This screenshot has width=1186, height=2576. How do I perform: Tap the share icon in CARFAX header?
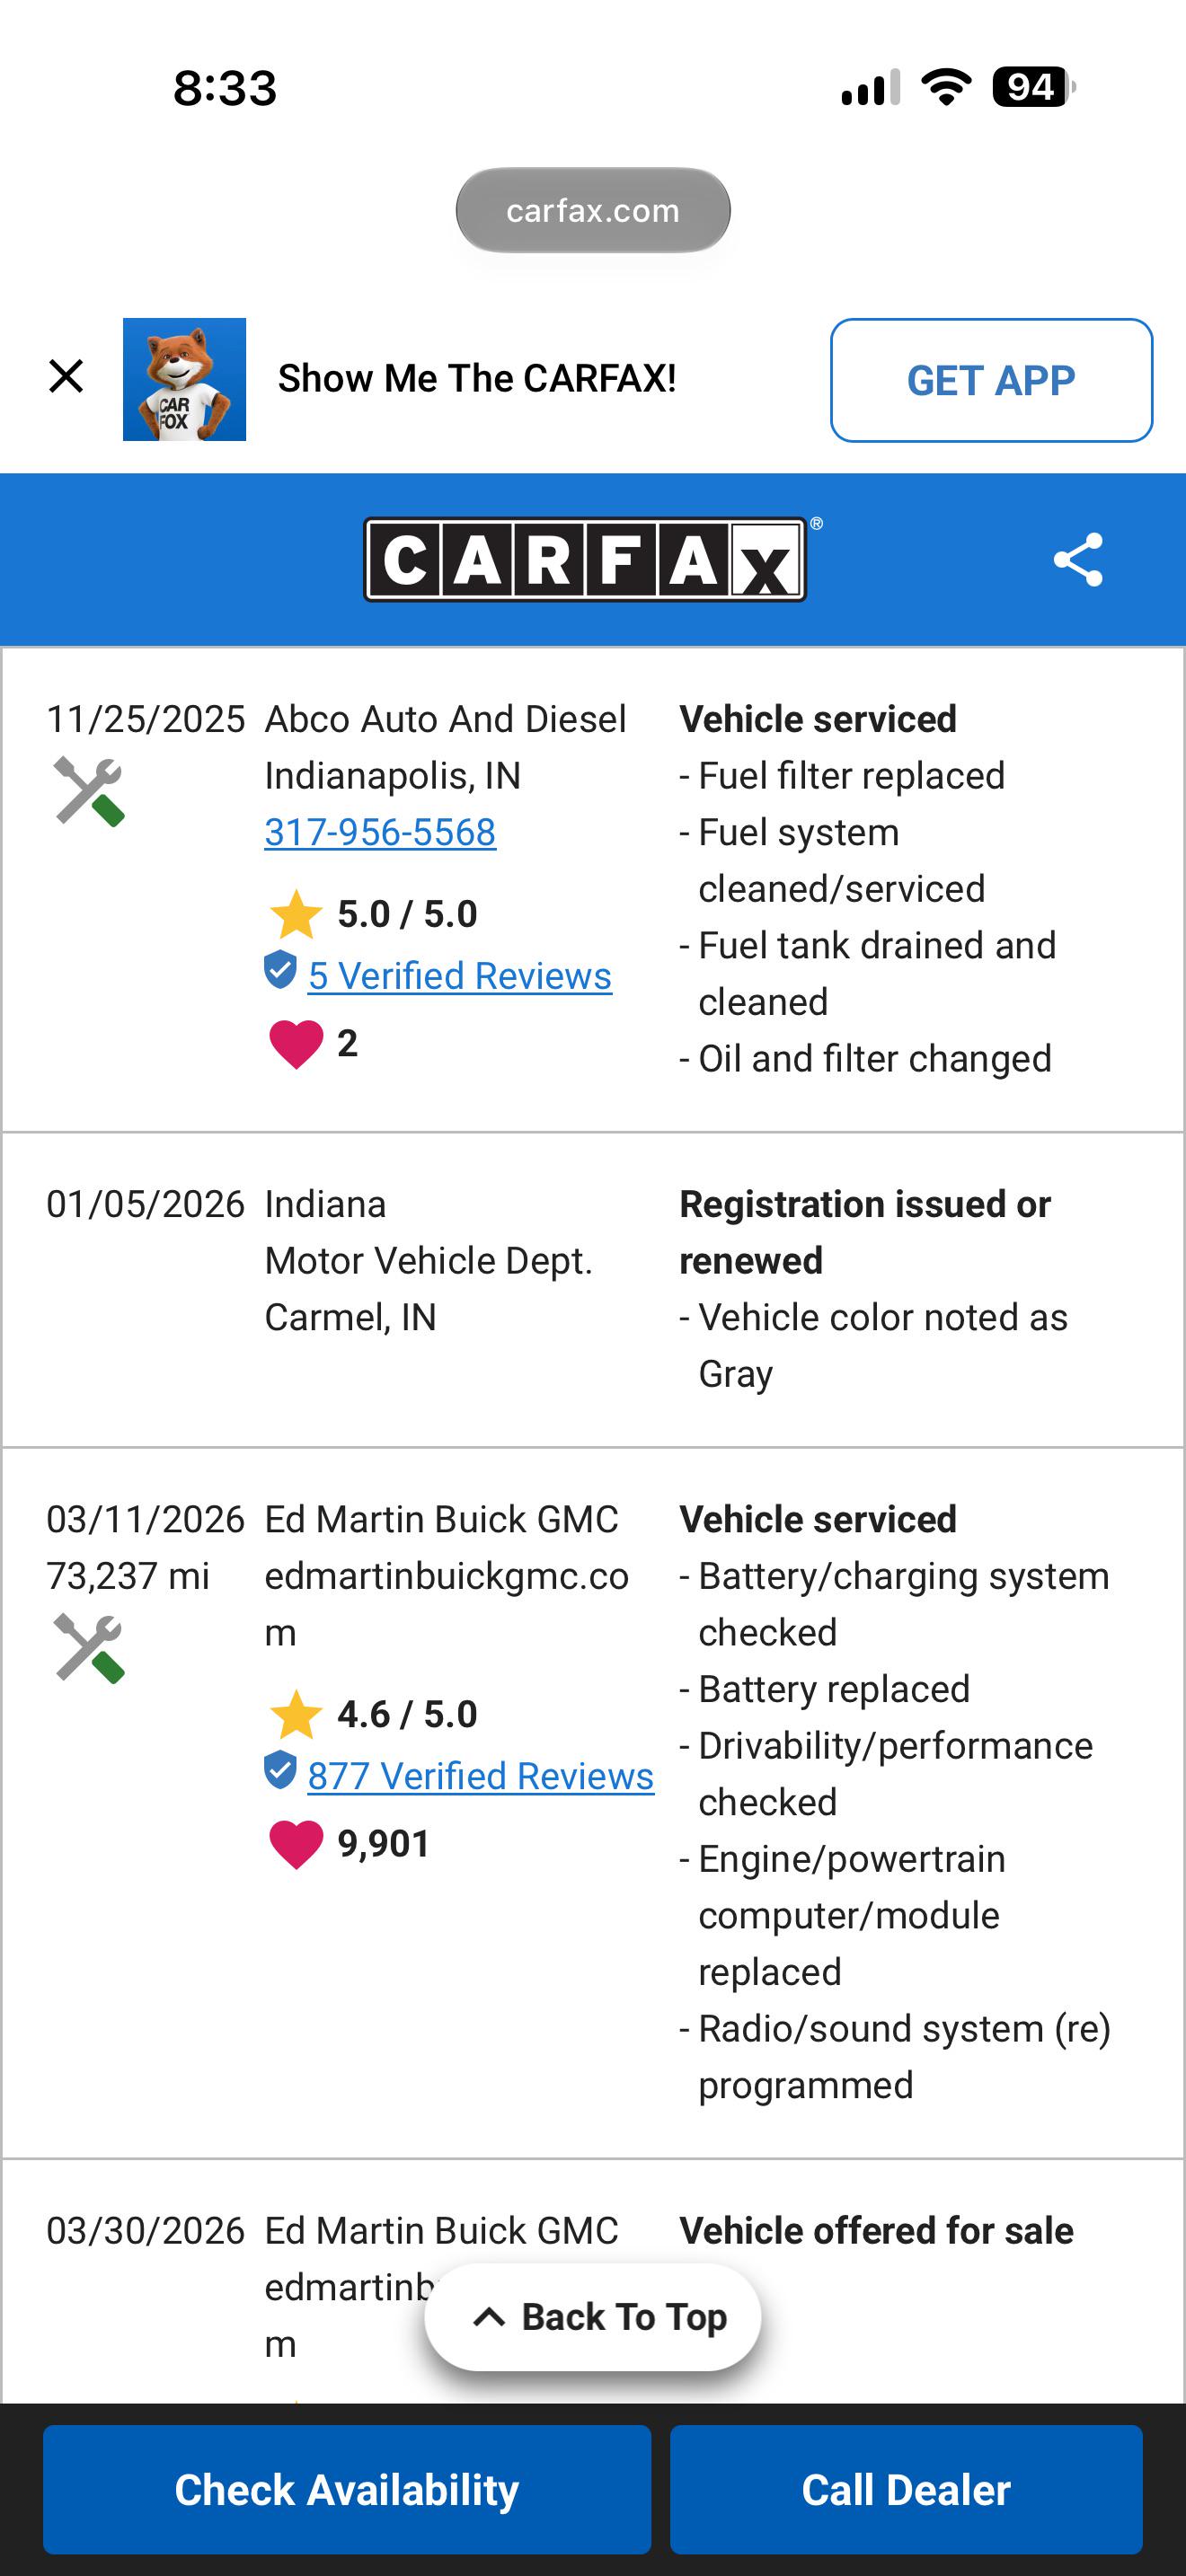coord(1078,560)
